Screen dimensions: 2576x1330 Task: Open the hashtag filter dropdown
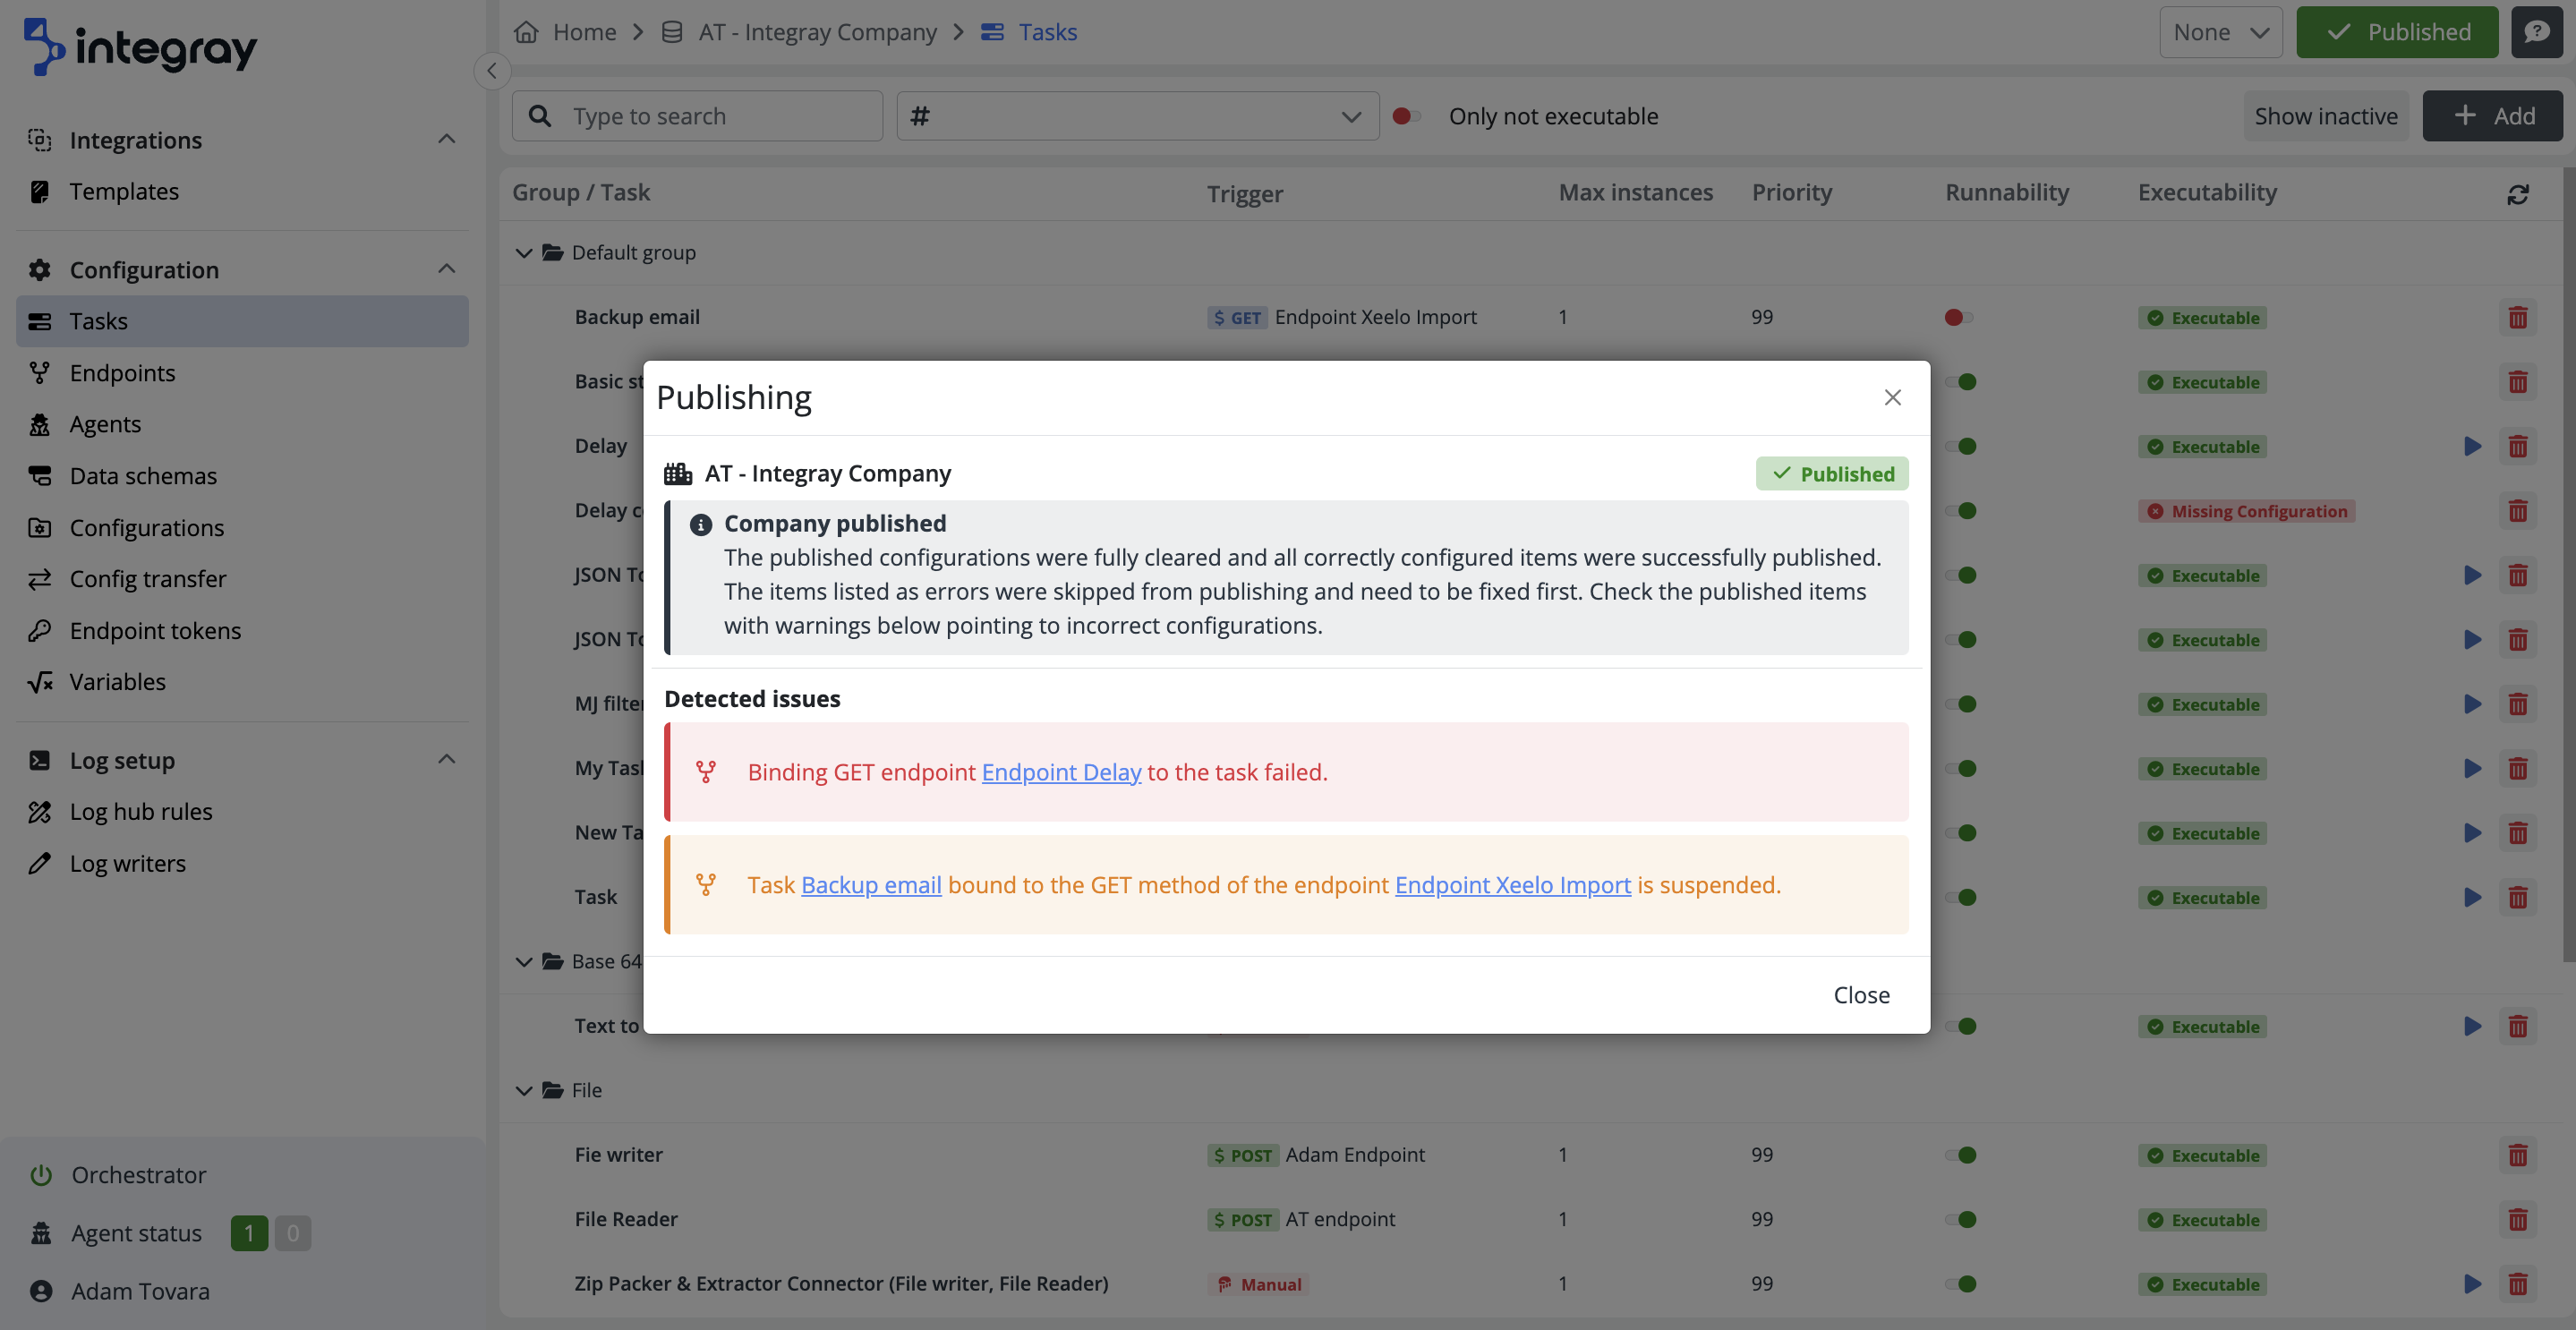click(x=1137, y=116)
